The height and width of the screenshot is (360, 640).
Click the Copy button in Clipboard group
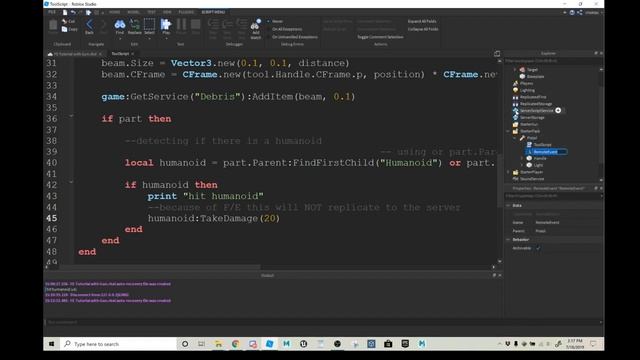coord(69,29)
